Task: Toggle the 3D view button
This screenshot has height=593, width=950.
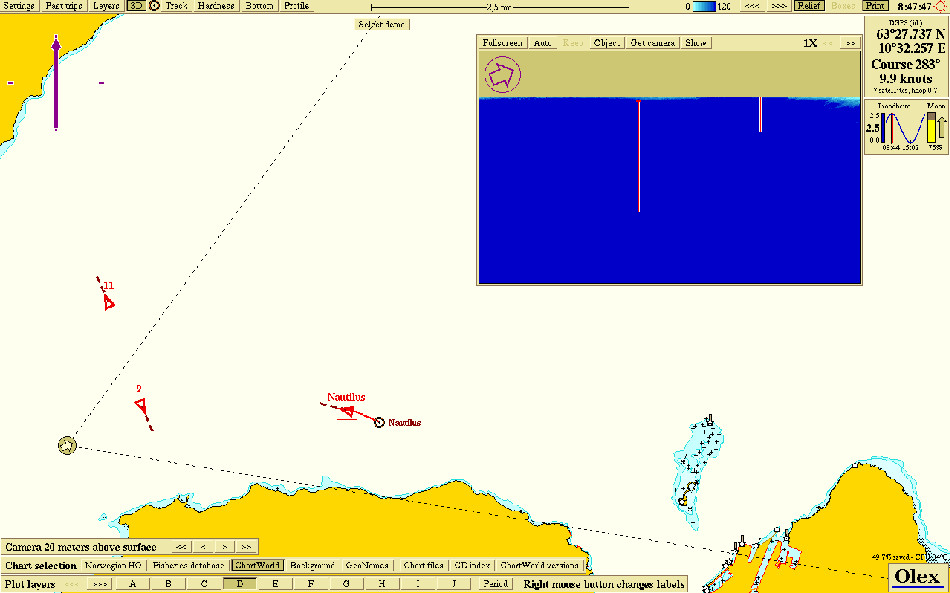Action: coord(135,6)
